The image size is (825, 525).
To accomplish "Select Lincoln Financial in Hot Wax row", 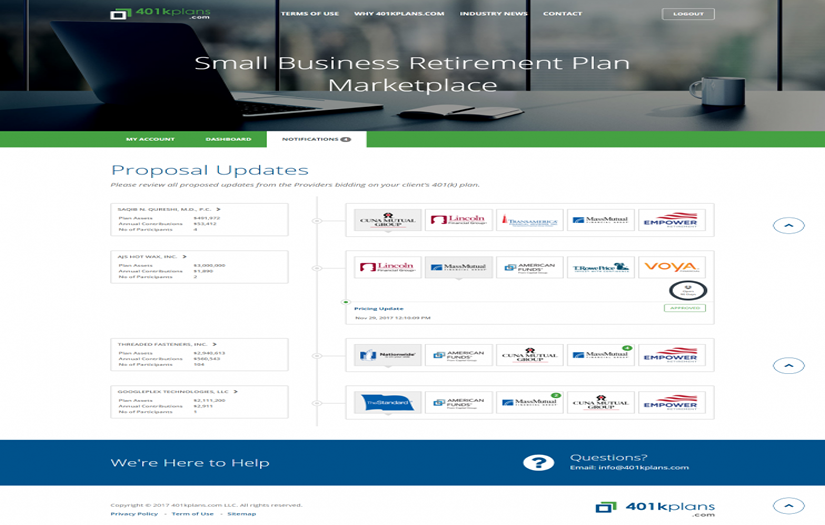I will [388, 267].
